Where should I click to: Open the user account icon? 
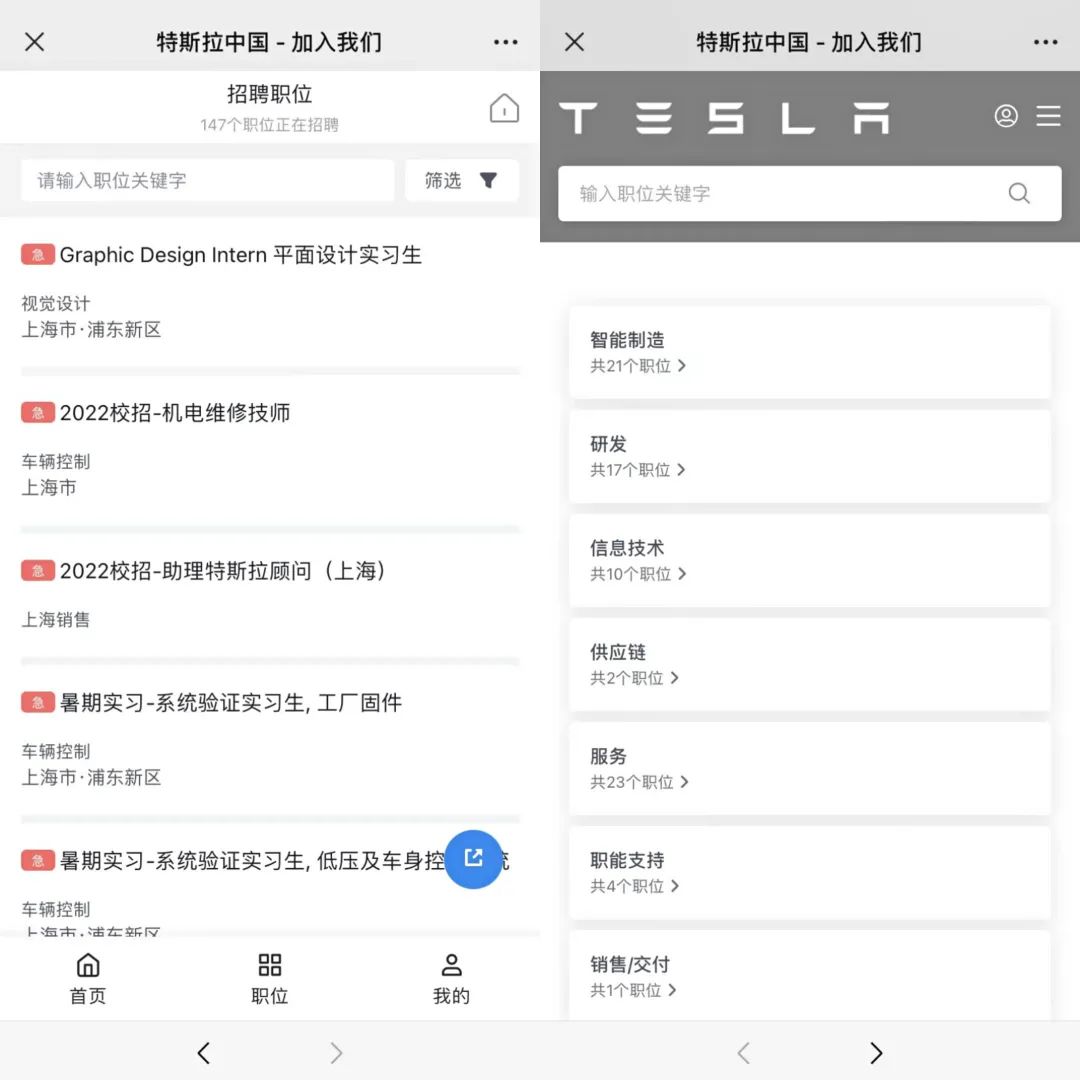[1006, 116]
